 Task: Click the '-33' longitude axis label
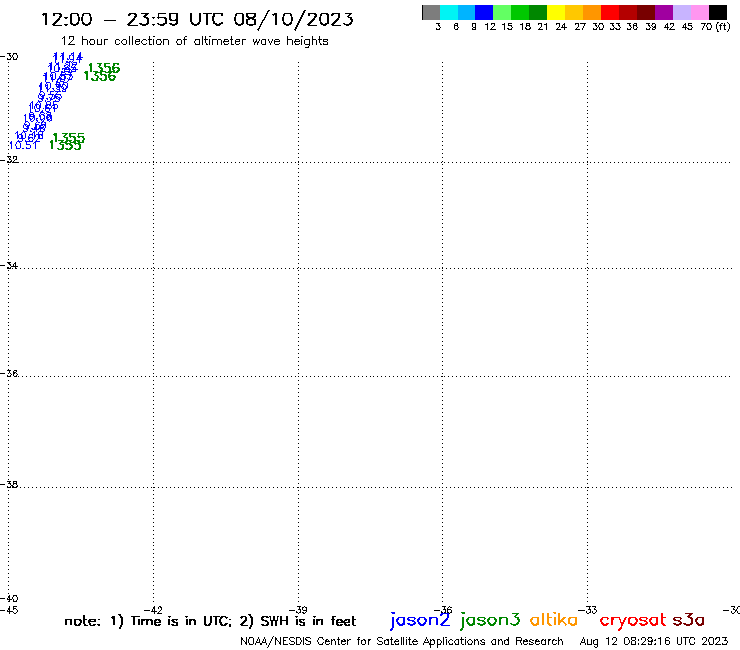[x=588, y=610]
